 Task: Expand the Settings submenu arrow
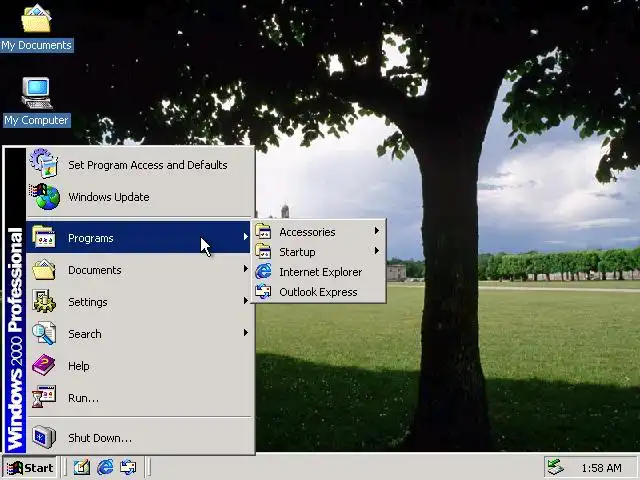[245, 301]
